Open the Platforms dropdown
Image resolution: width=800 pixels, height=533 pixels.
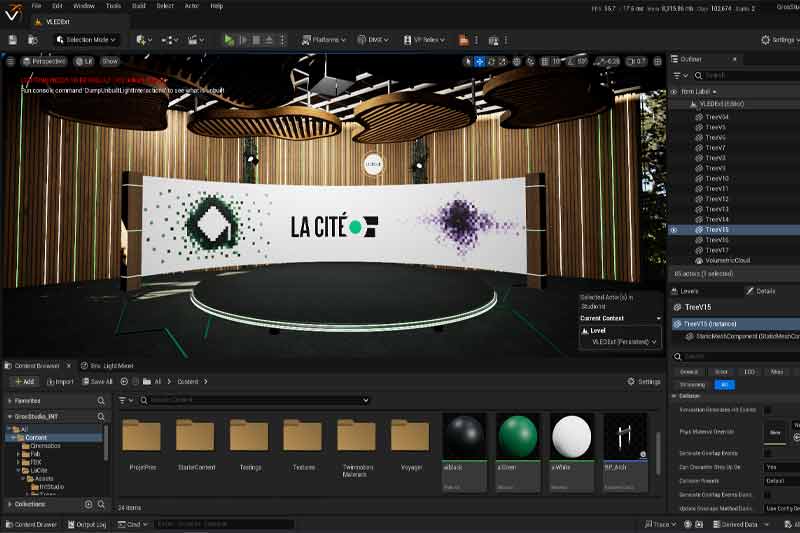click(323, 40)
